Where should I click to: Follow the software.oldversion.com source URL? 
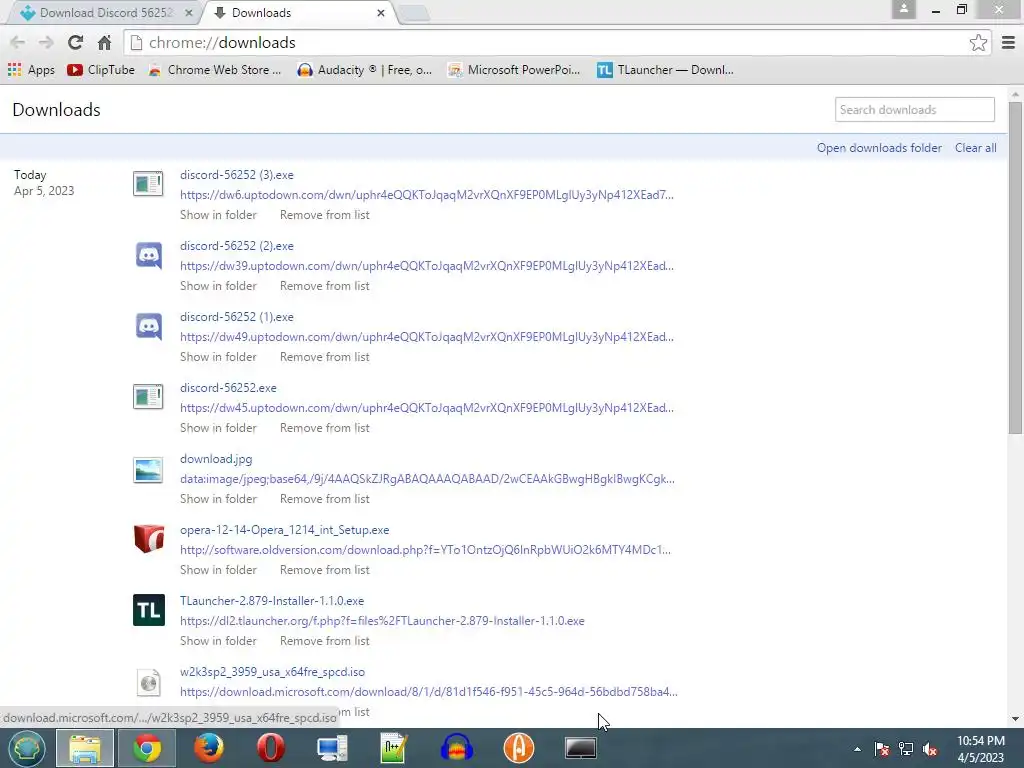[425, 550]
